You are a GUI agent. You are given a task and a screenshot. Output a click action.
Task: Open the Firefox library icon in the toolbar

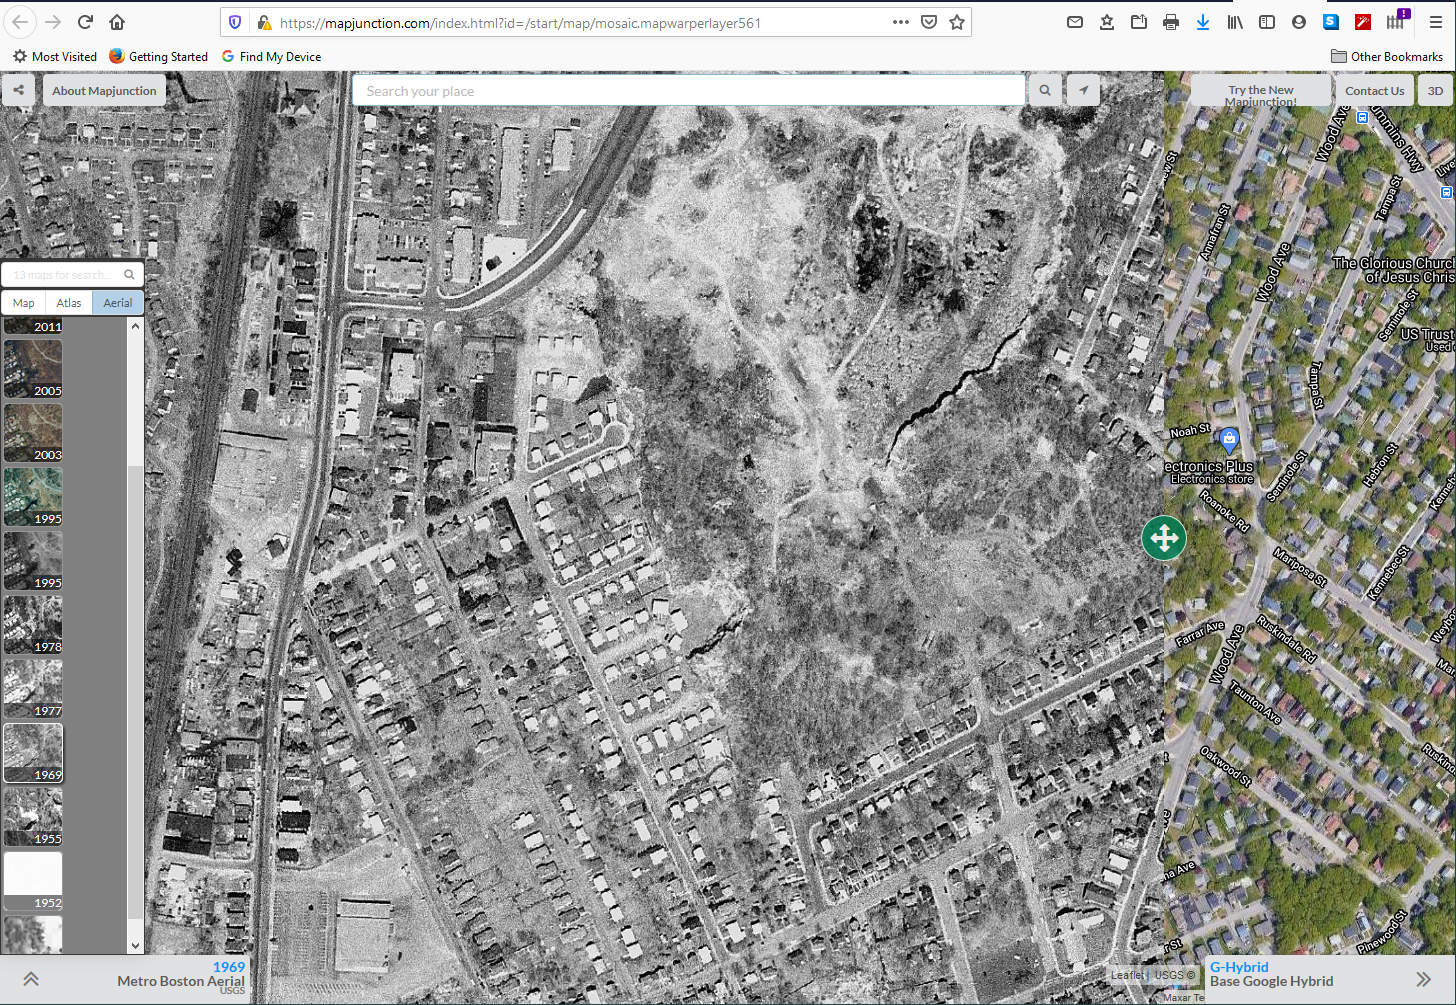tap(1235, 21)
